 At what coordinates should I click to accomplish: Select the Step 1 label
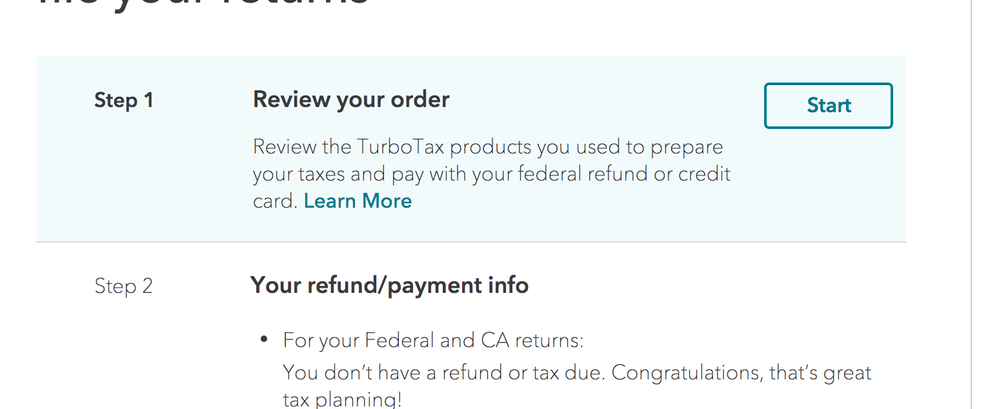pos(123,100)
